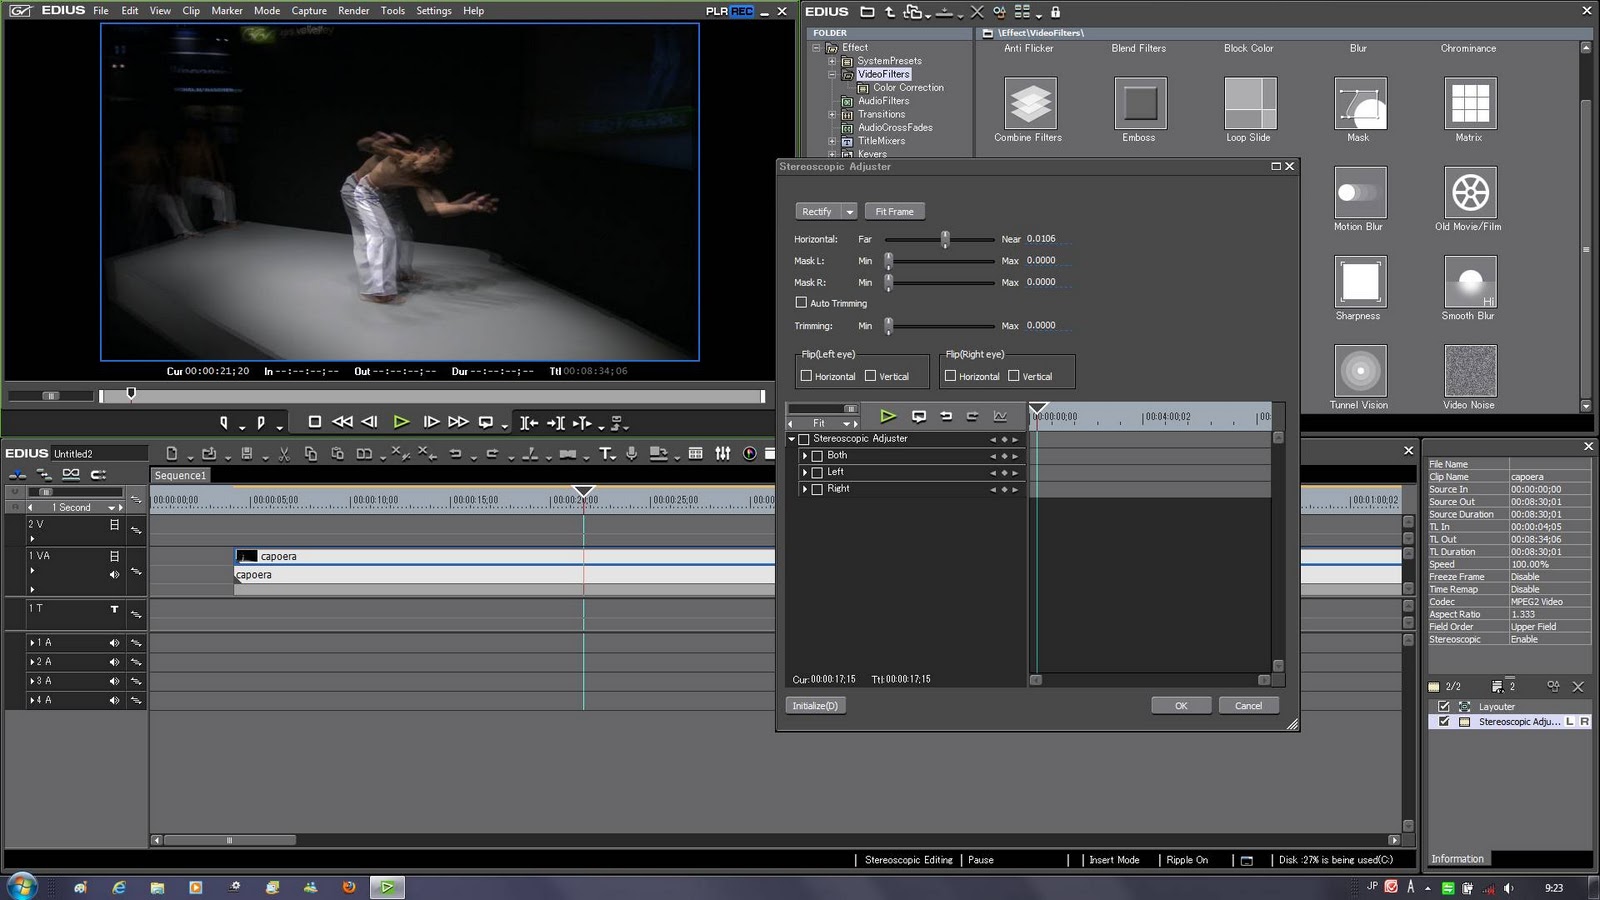The height and width of the screenshot is (900, 1600).
Task: Choose the Old Movie/Film filter icon
Action: [x=1469, y=193]
